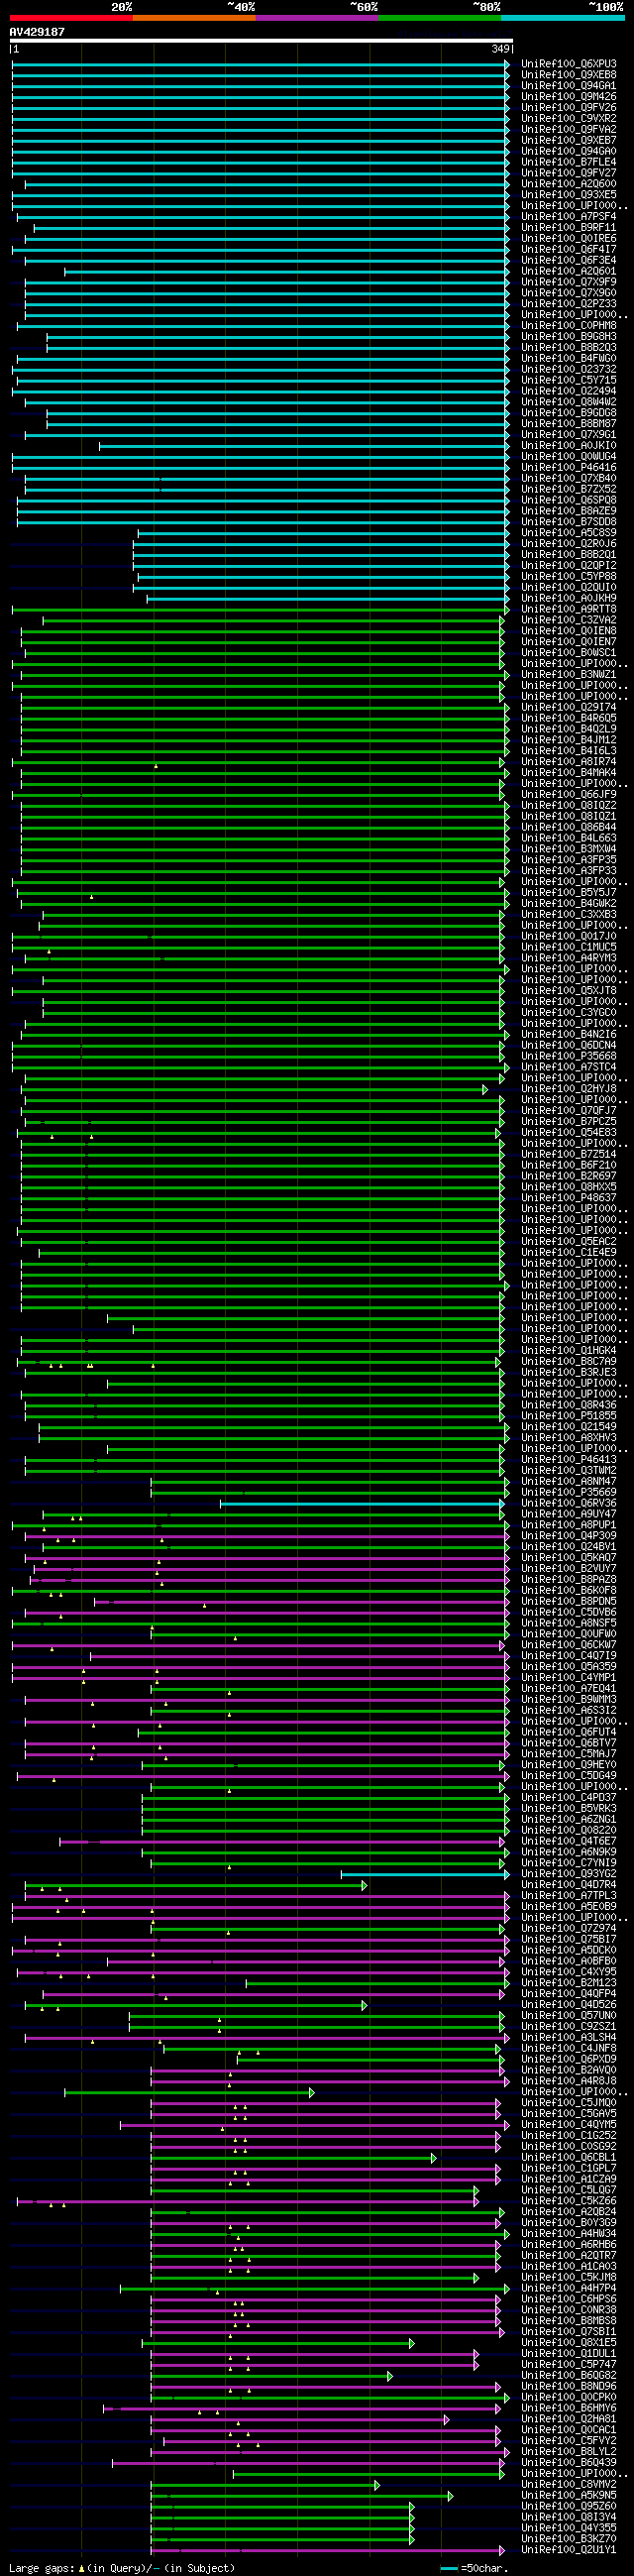
Task: Select the UniRef100_Q8X1E5 label
Action: click(x=569, y=2343)
